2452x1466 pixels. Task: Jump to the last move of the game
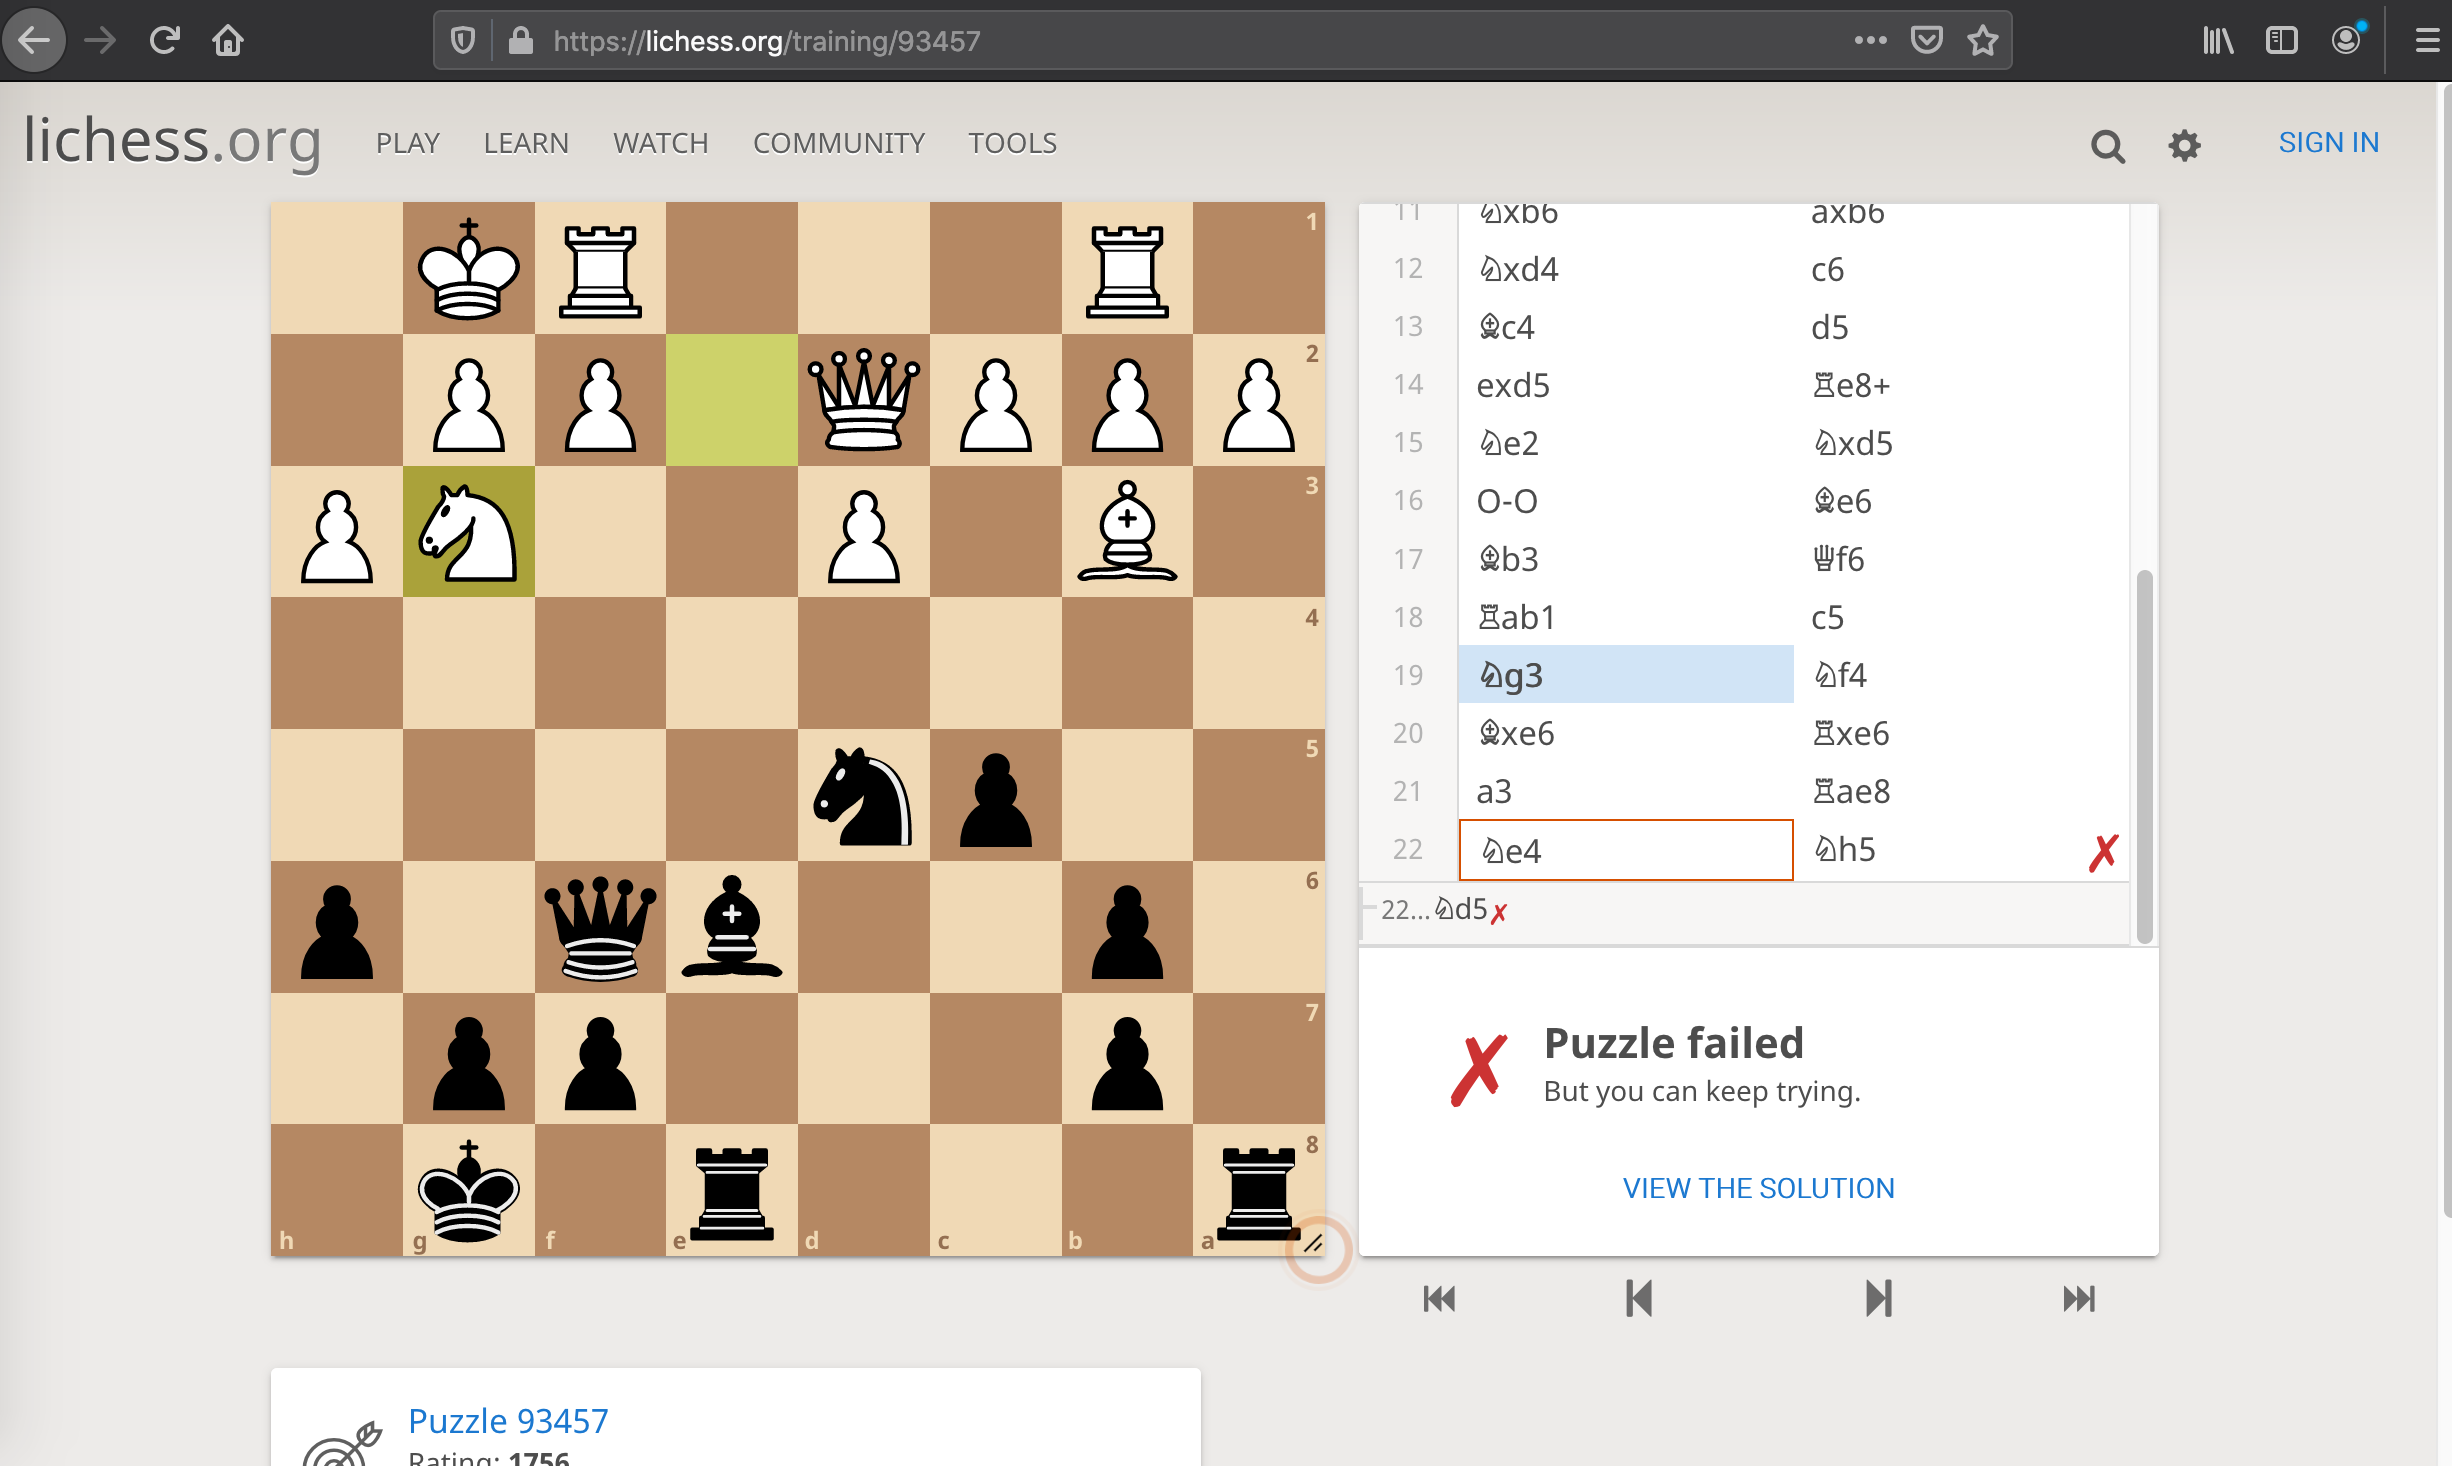pos(2077,1297)
